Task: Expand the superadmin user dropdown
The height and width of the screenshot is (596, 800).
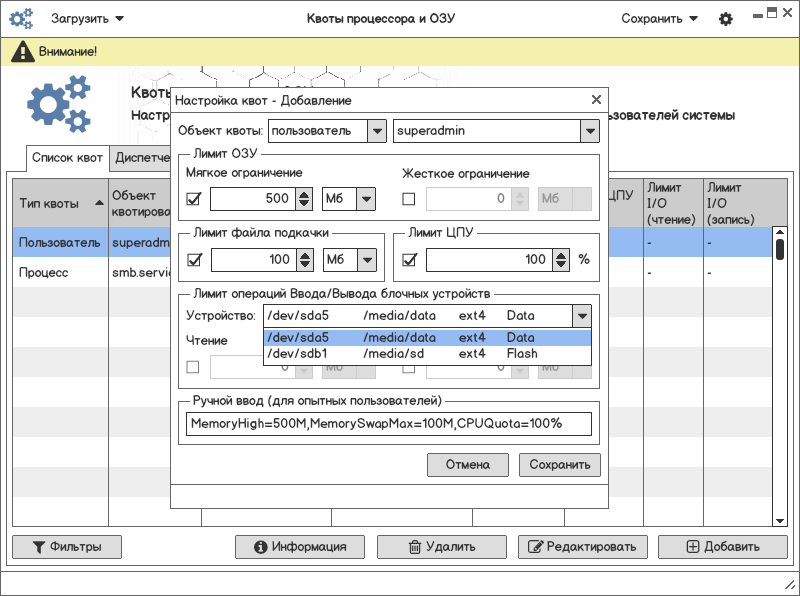Action: [589, 131]
